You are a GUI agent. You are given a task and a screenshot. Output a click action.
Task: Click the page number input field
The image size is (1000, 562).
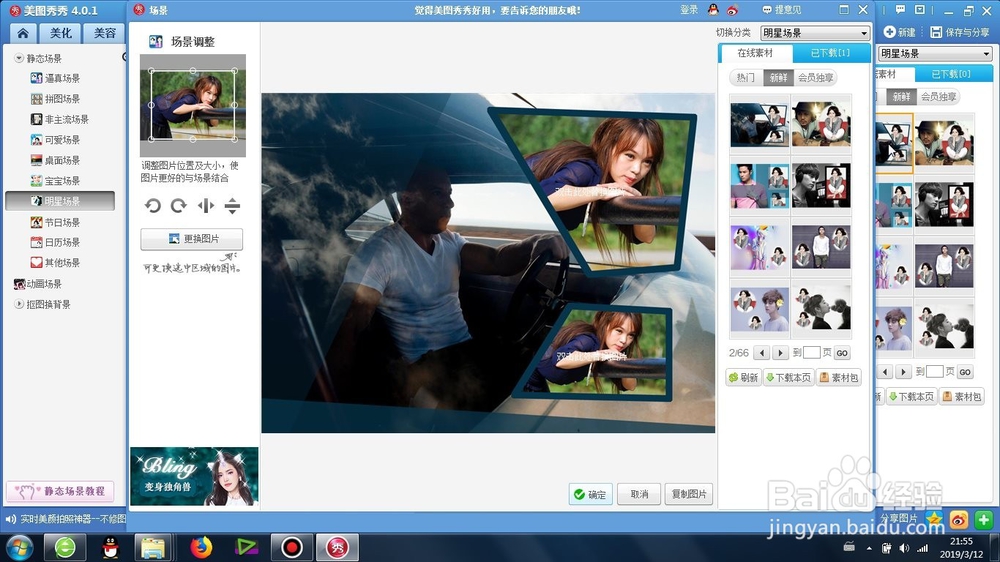coord(811,353)
